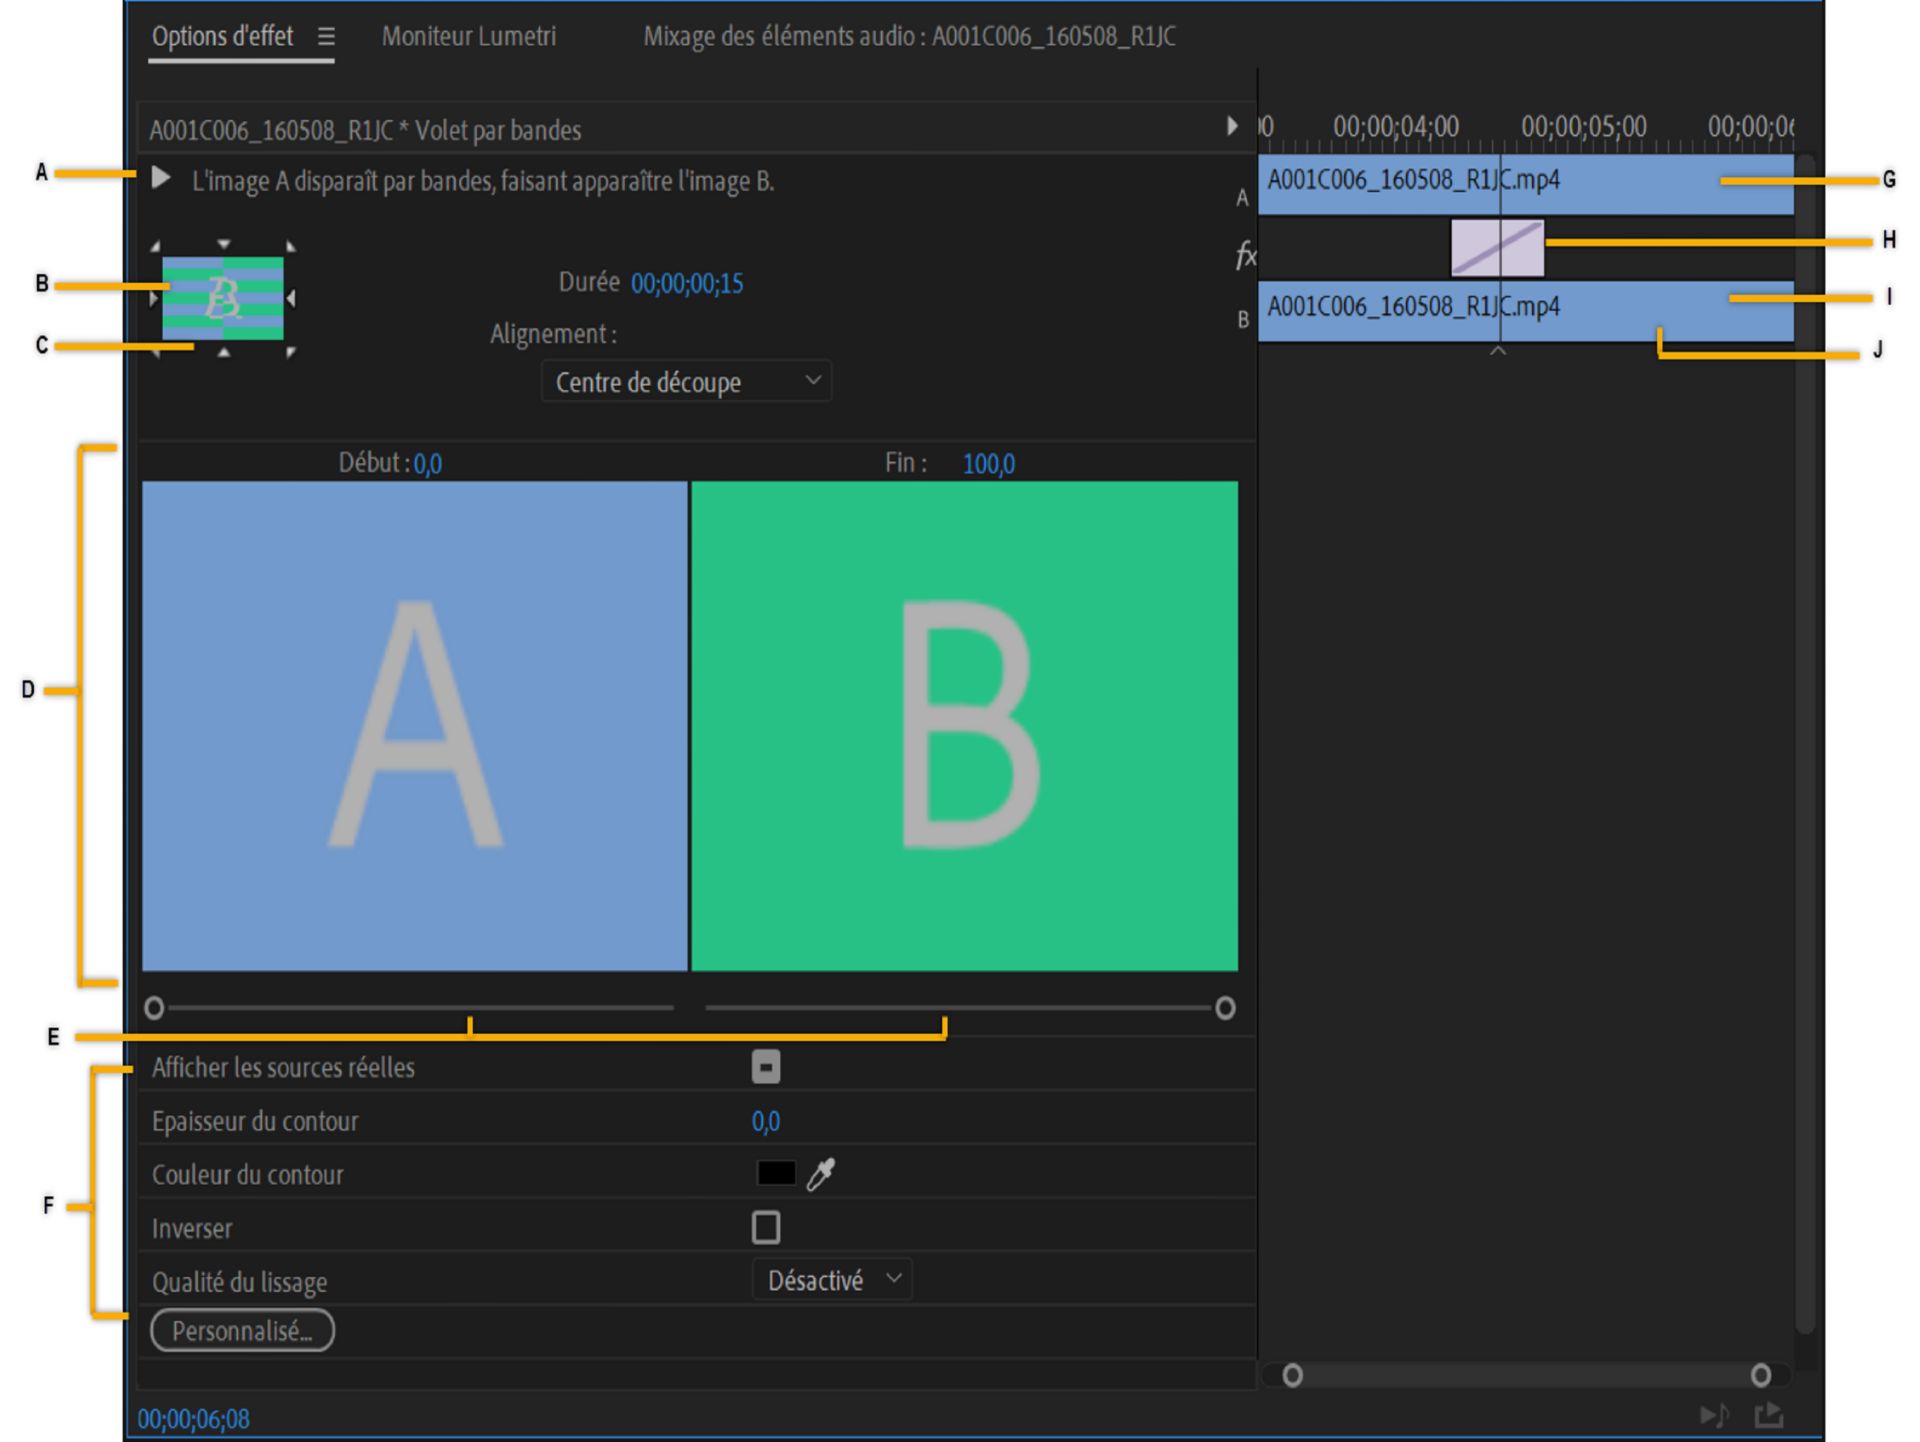Click the bottom arrow under the transition thumbnail
This screenshot has width=1920, height=1442.
point(222,352)
